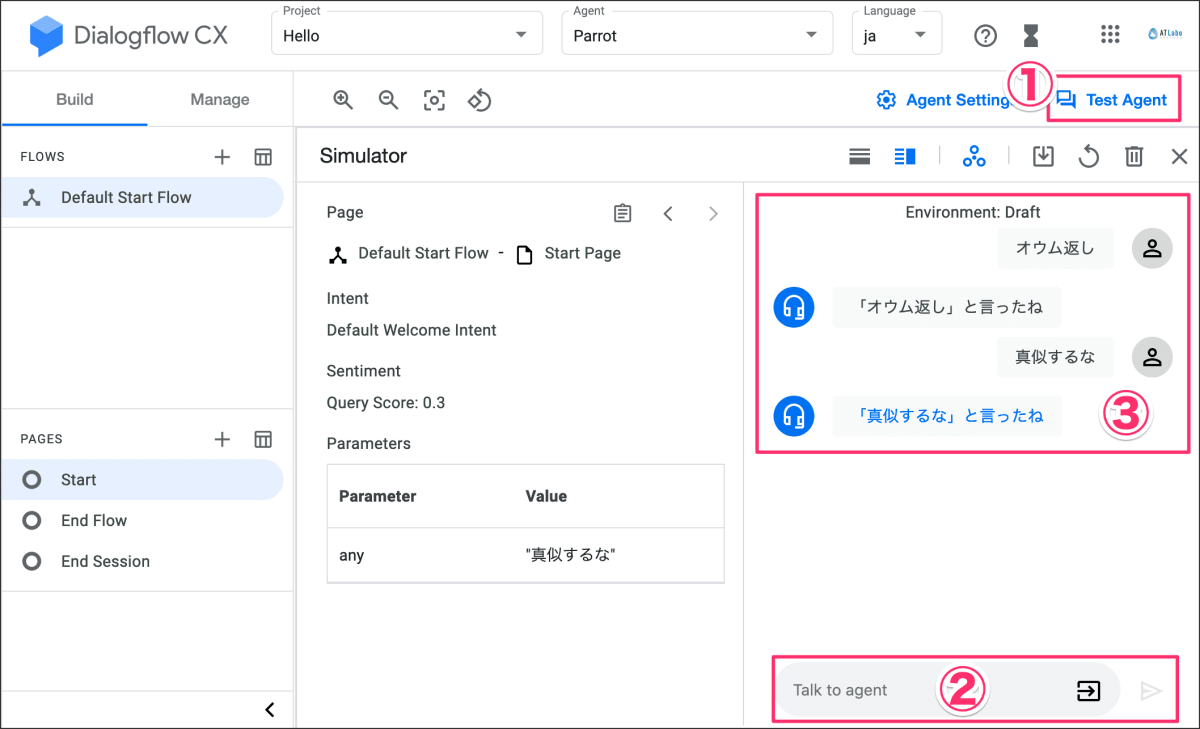
Task: Click the simulator flow graph icon
Action: point(974,156)
